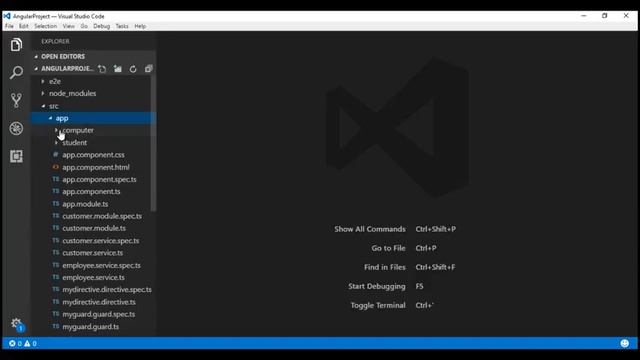This screenshot has width=640, height=360.
Task: Open the Selection menu
Action: coord(45,26)
